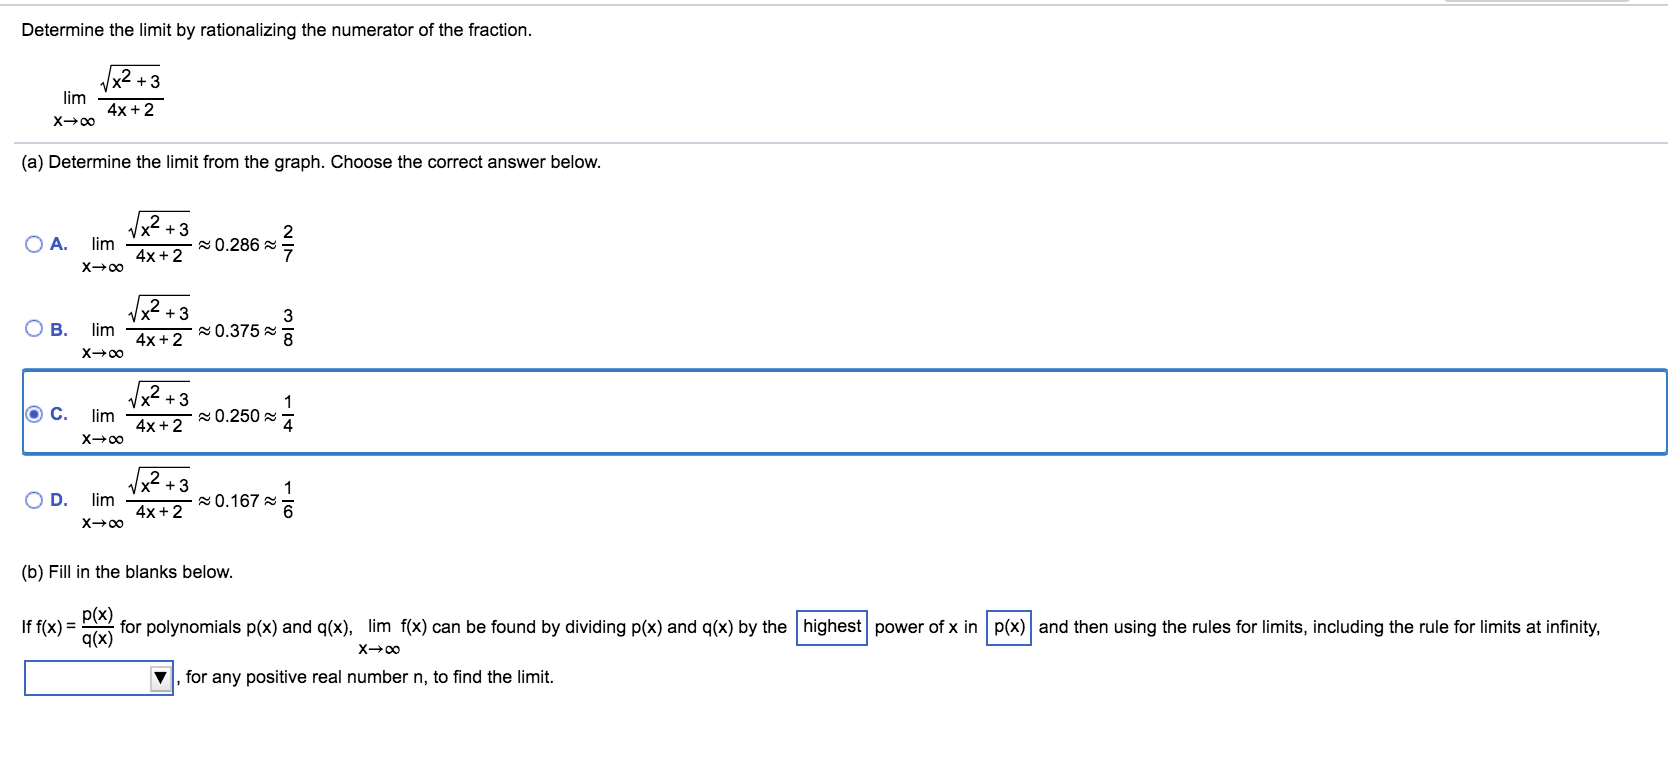This screenshot has height=782, width=1668.
Task: Select answer choice A
Action: point(34,242)
